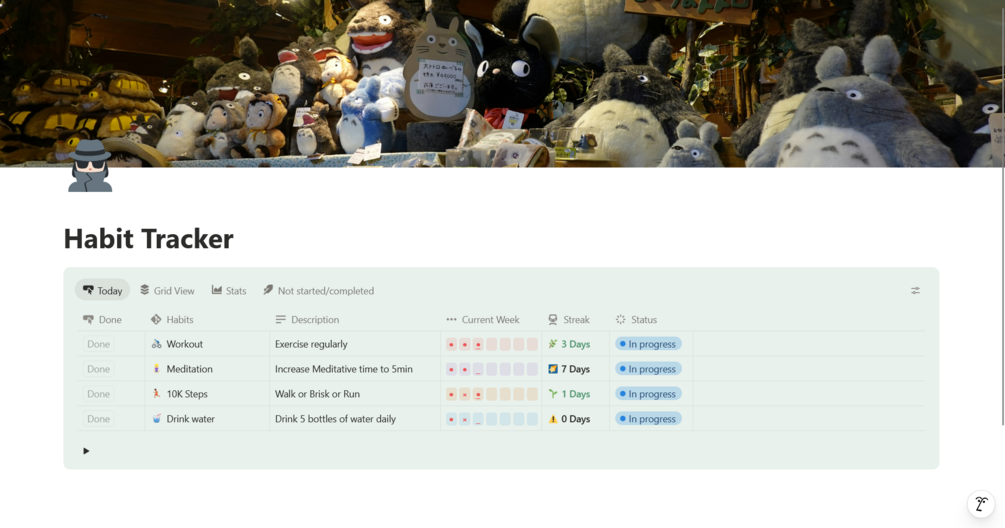1005x528 pixels.
Task: Click the runner icon beside 10K Steps
Action: tap(156, 394)
